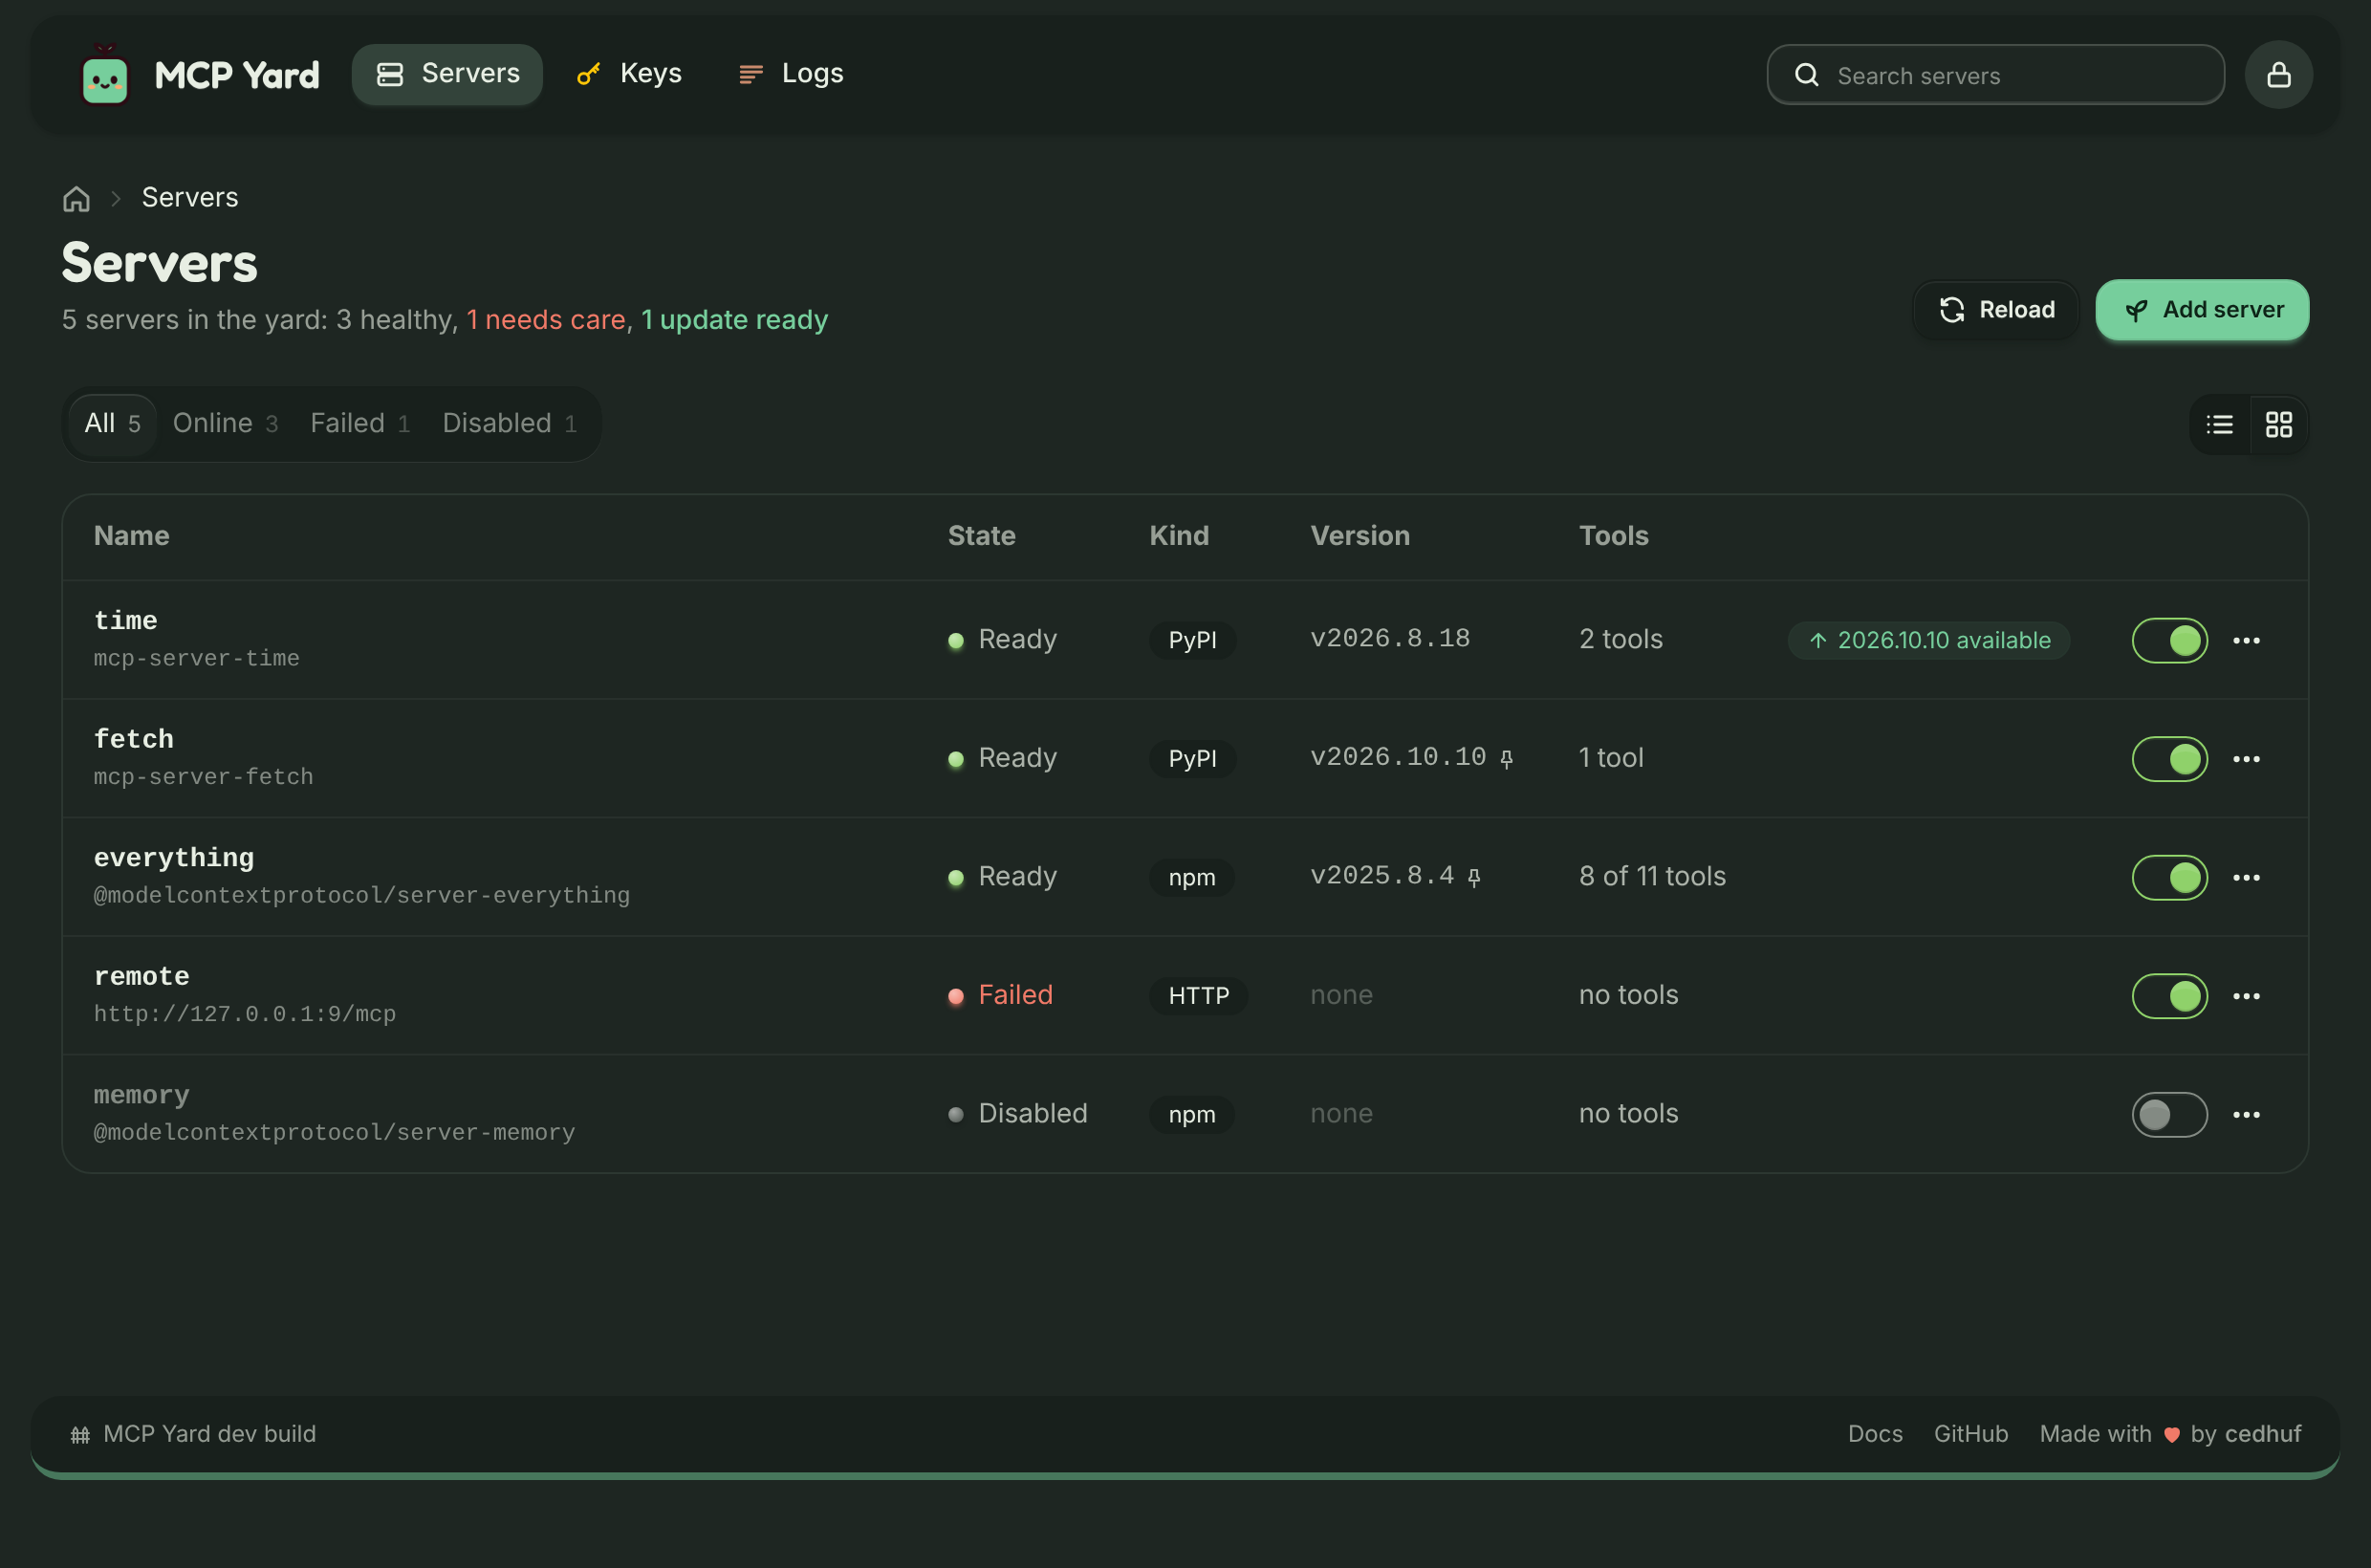Click the 8 of 11 tools cell
This screenshot has width=2371, height=1568.
point(1652,877)
